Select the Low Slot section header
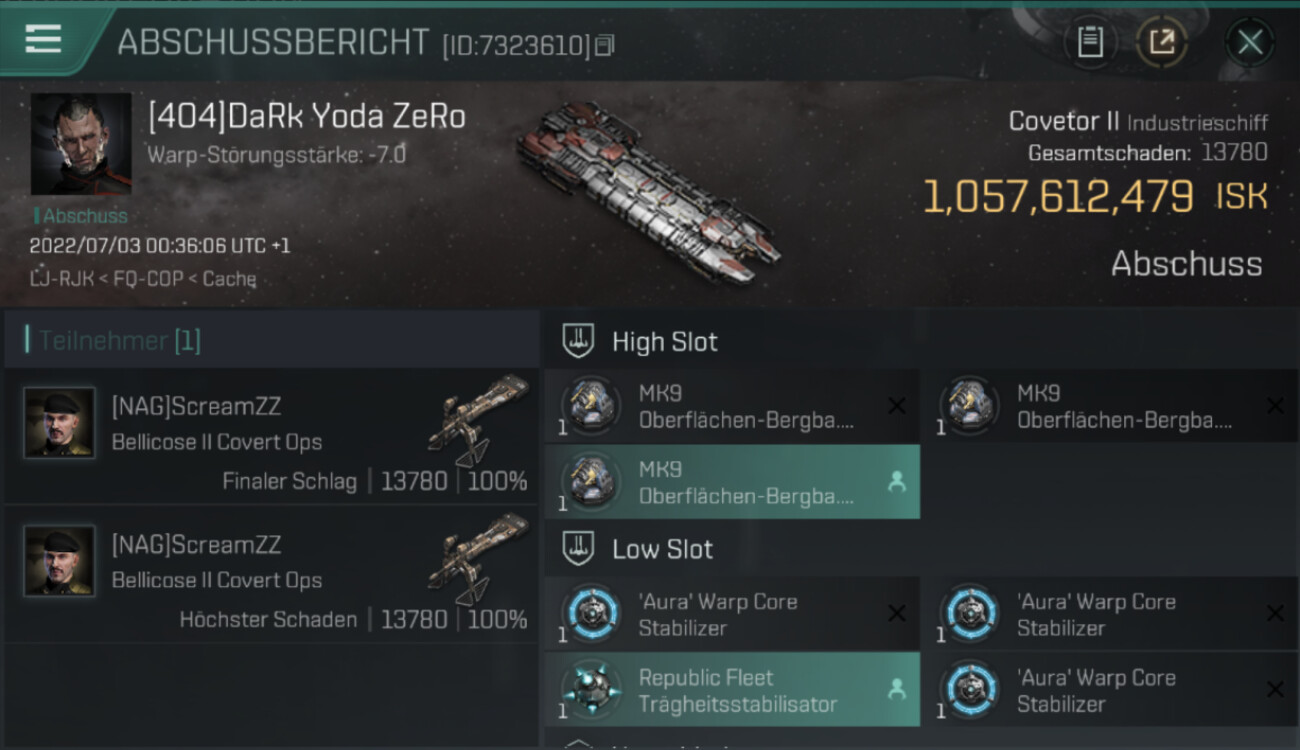Viewport: 1300px width, 750px height. point(662,549)
